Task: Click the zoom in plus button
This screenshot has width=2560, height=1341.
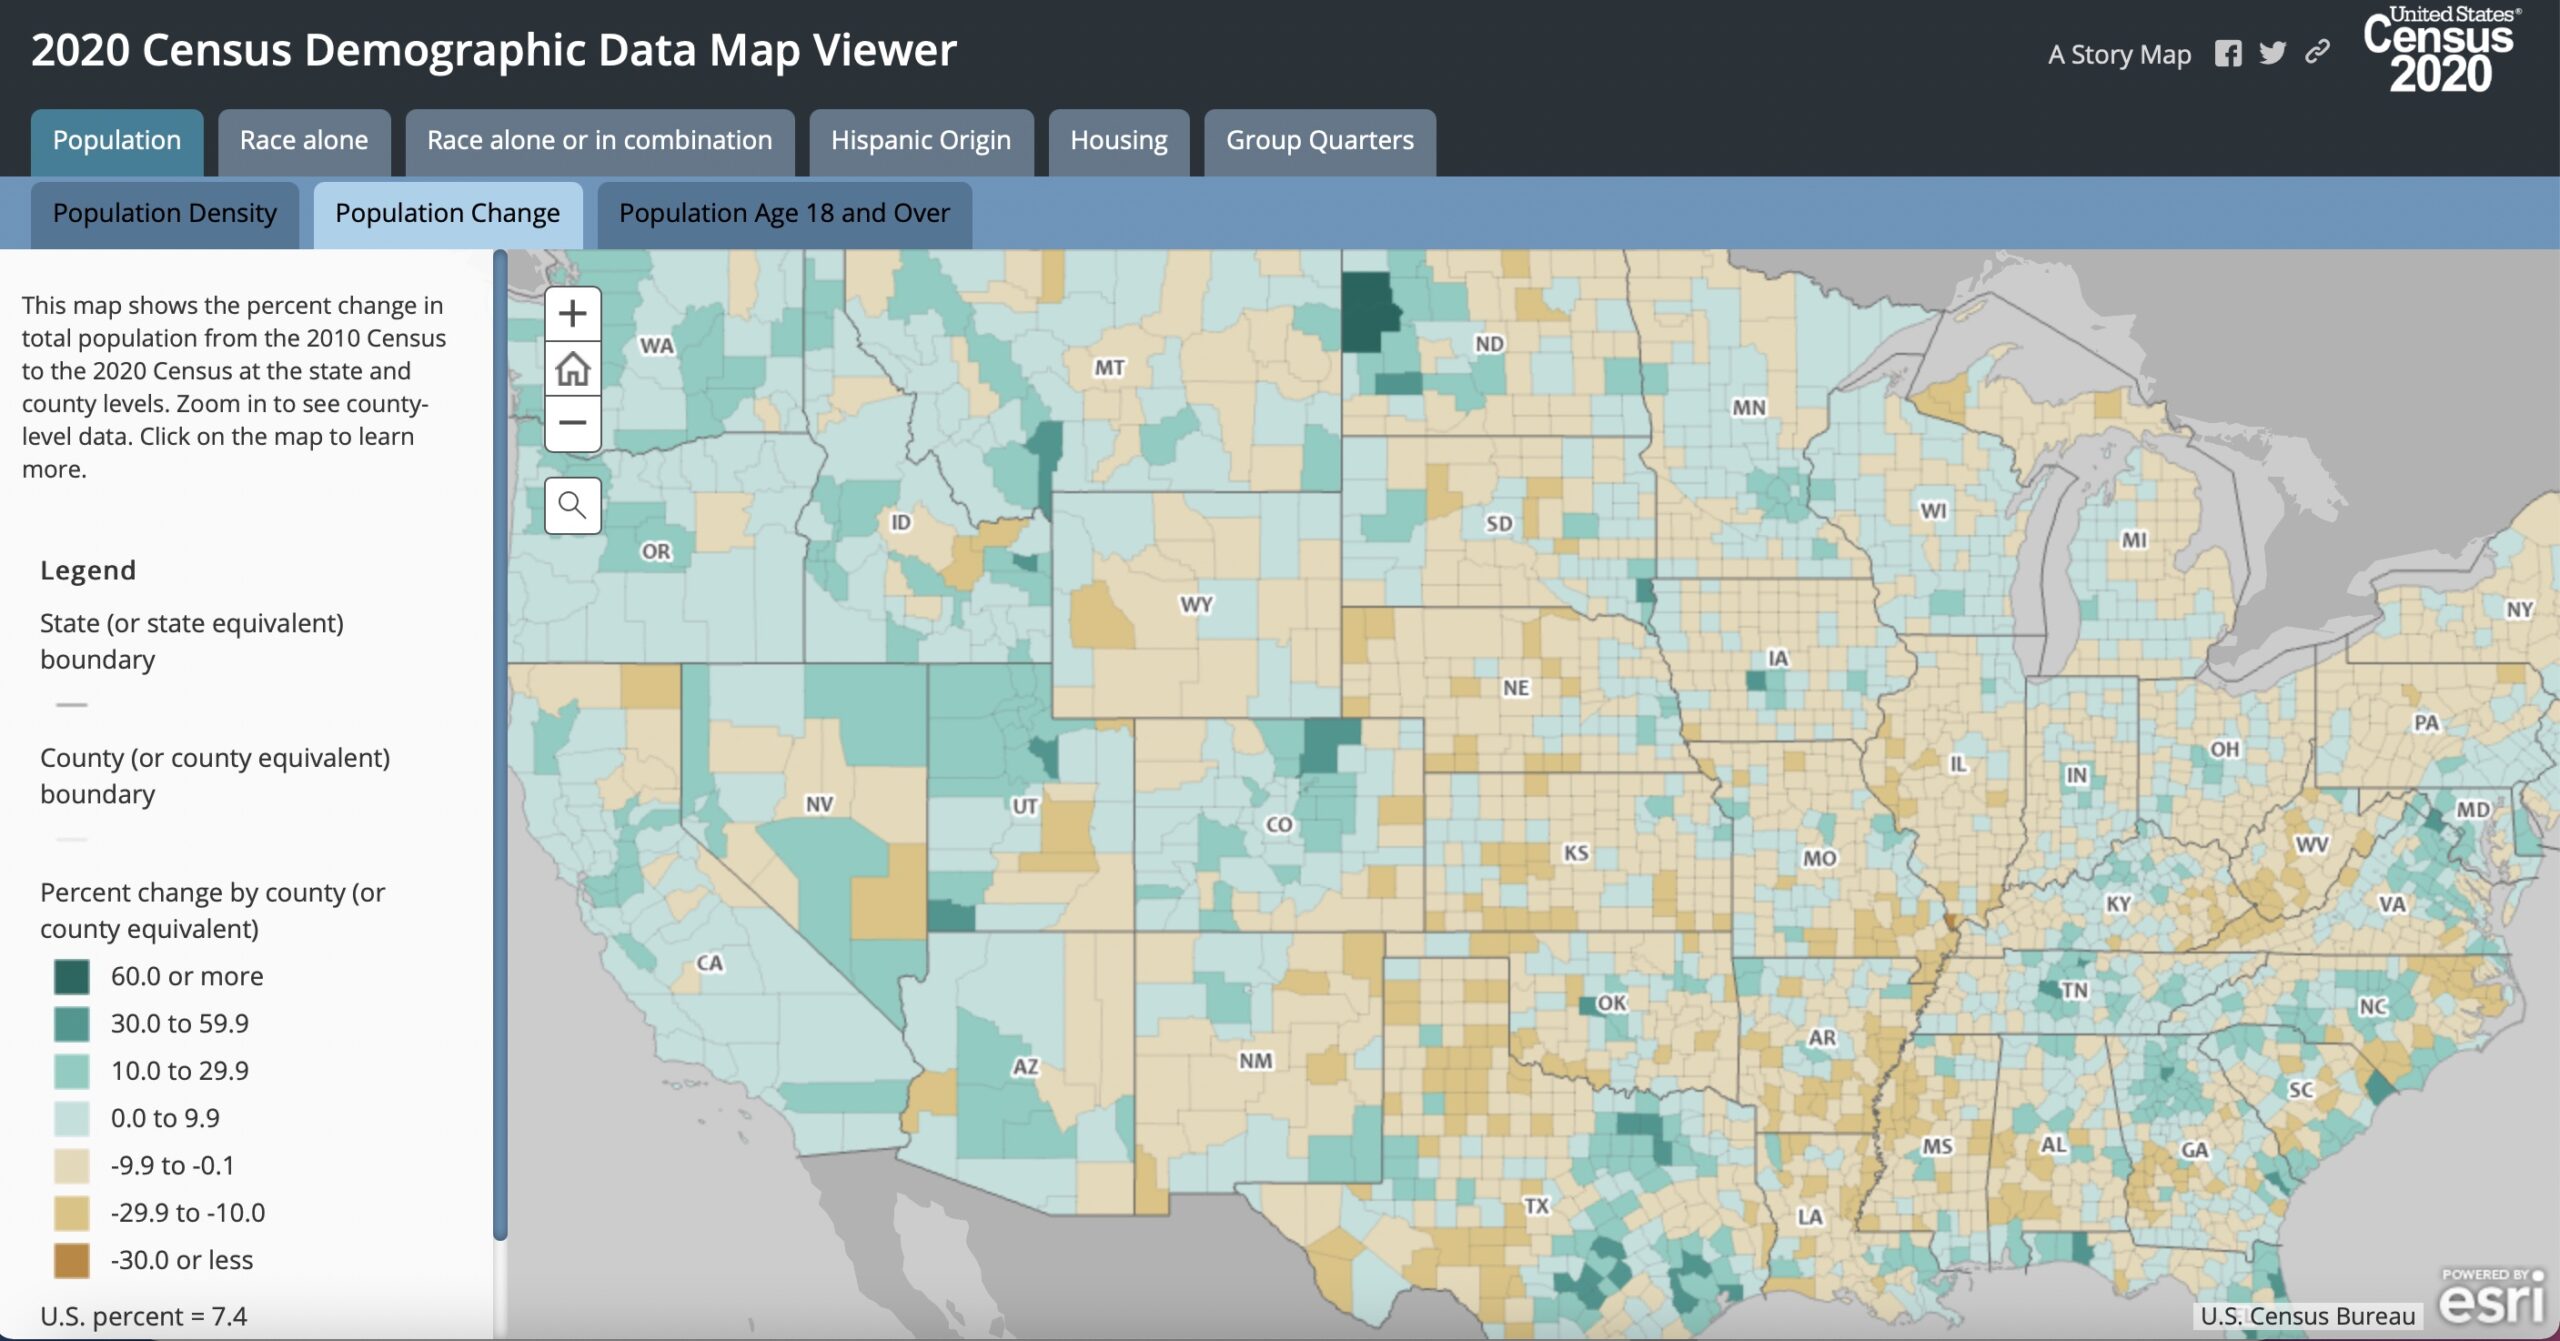Action: [x=572, y=314]
